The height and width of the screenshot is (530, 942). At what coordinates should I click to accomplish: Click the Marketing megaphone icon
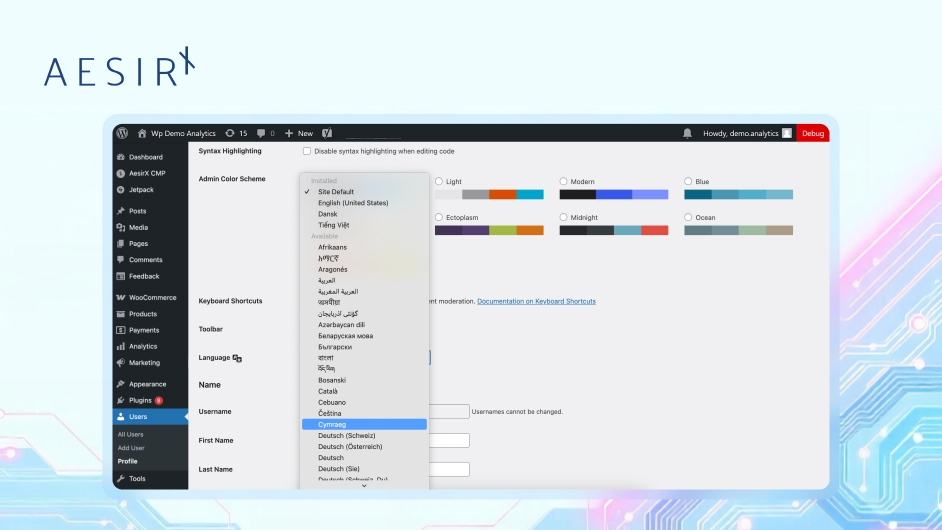click(121, 362)
